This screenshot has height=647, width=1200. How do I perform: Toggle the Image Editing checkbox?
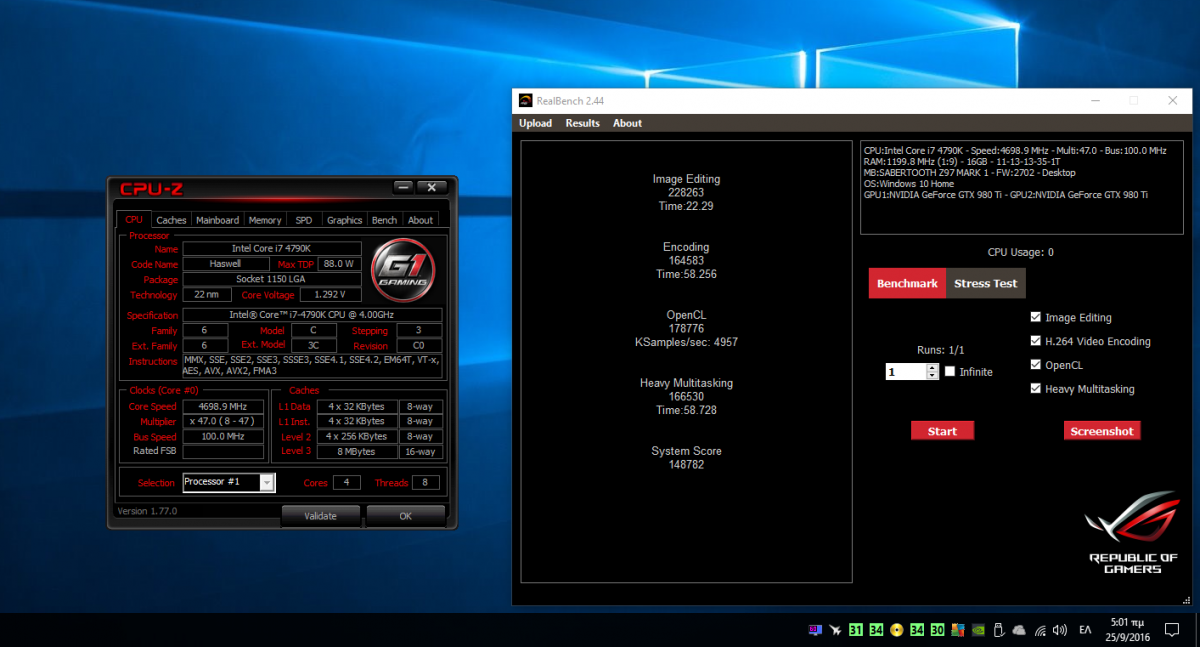point(1036,317)
